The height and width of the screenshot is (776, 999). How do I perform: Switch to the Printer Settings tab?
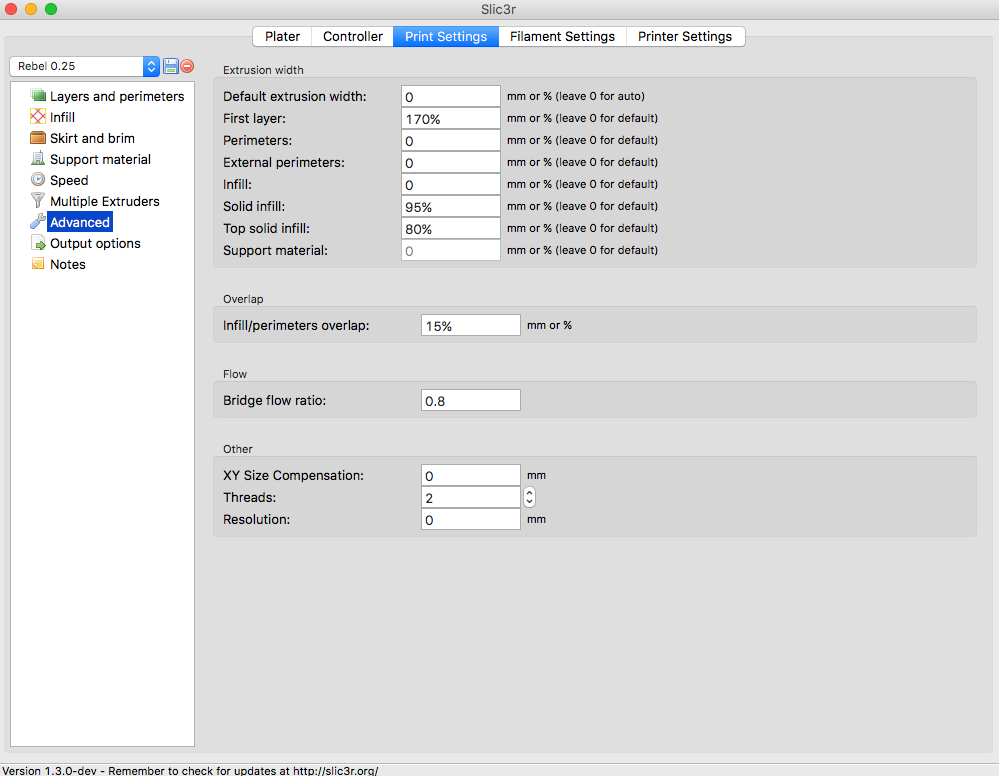click(x=685, y=36)
